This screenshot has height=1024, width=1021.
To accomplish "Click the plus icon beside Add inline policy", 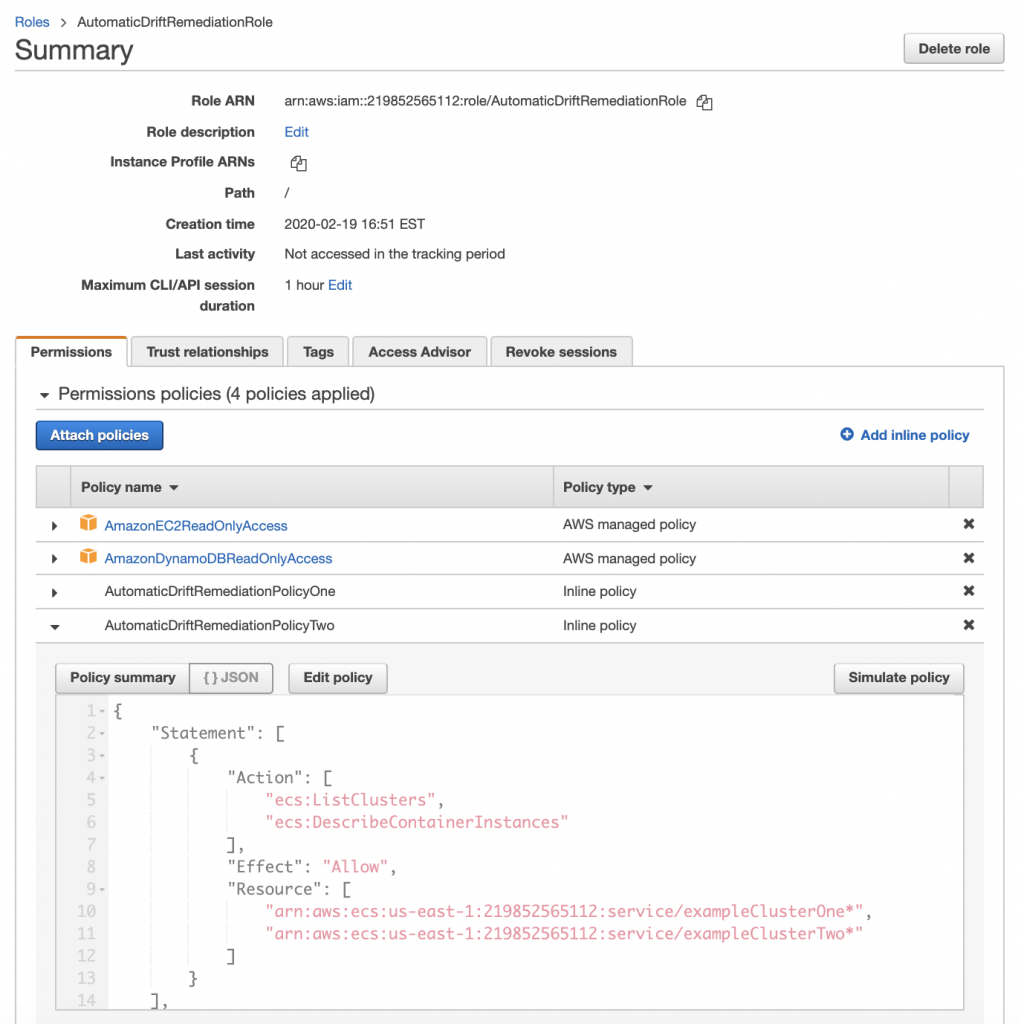I will point(847,434).
